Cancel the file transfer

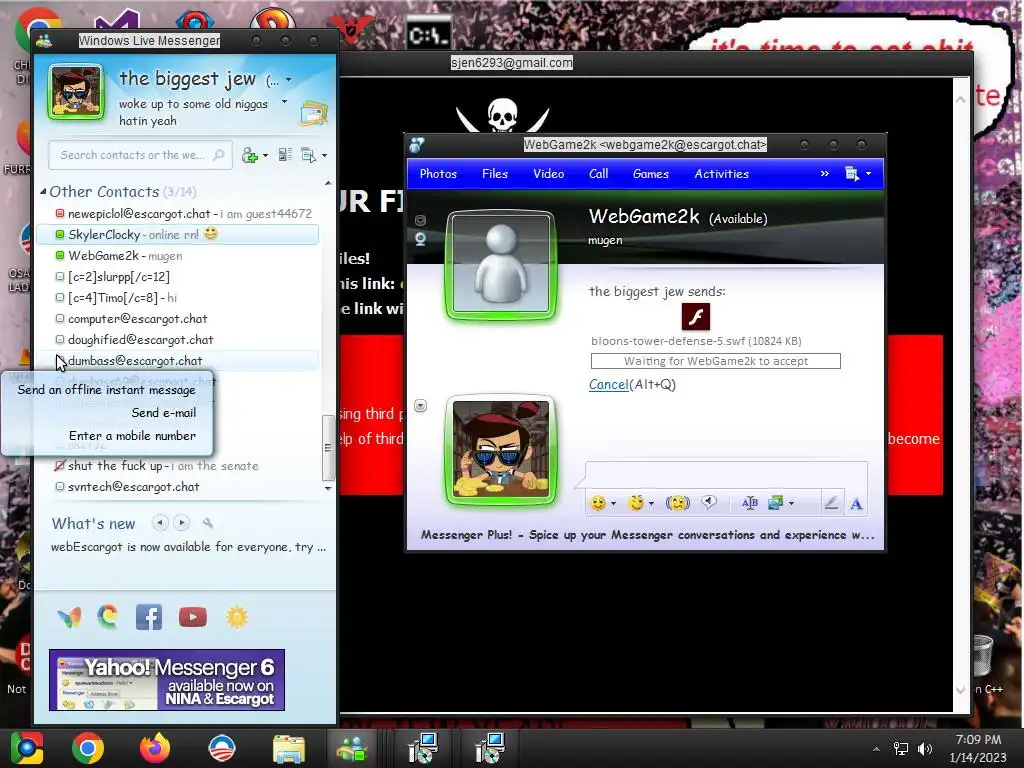[x=609, y=385]
